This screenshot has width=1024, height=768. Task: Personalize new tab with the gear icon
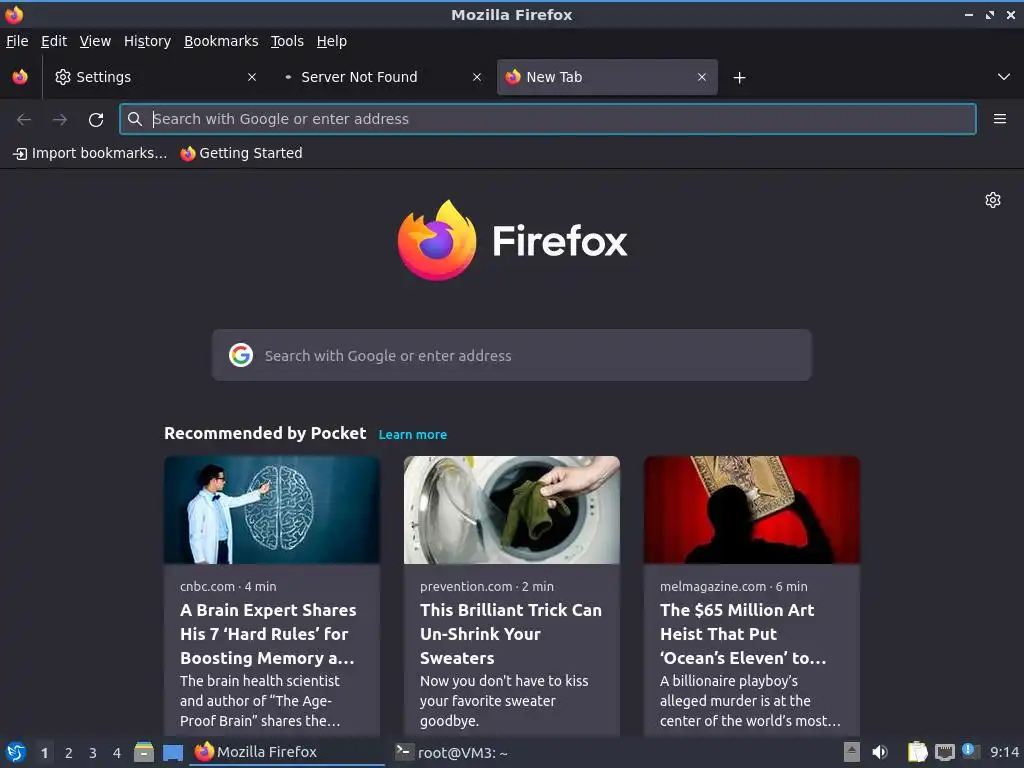993,200
